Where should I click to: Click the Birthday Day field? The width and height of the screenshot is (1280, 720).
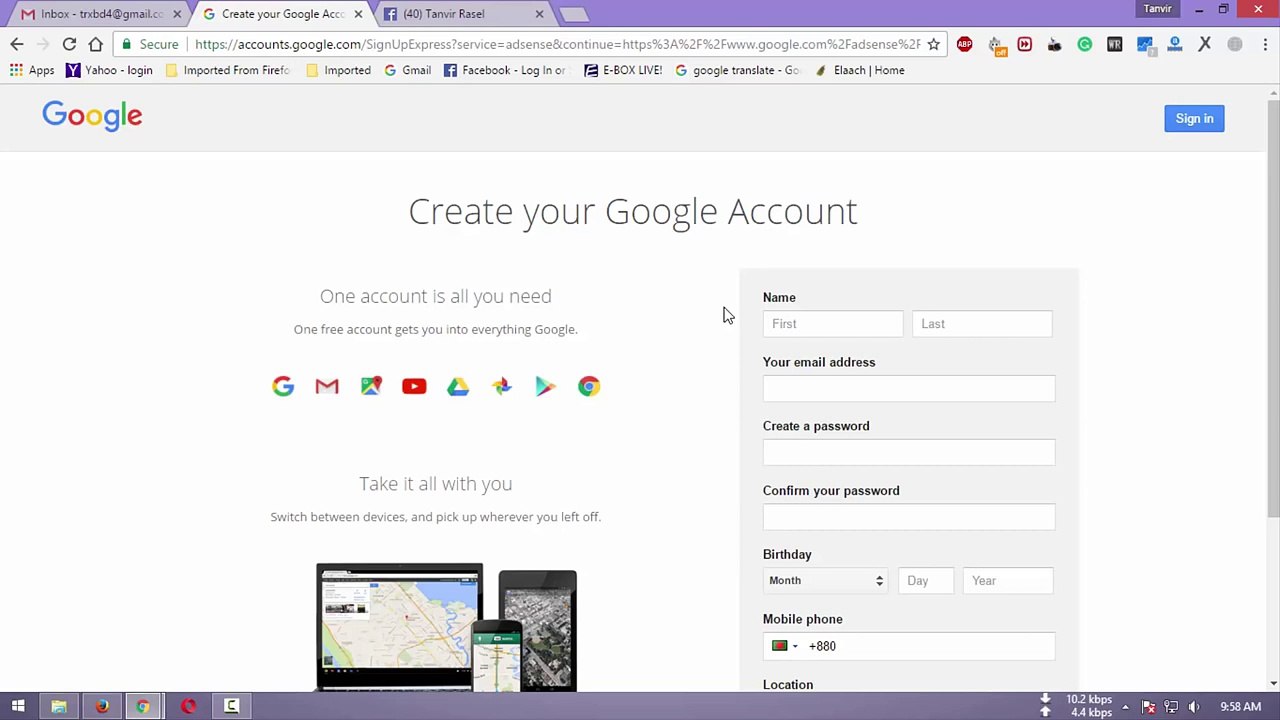coord(926,581)
